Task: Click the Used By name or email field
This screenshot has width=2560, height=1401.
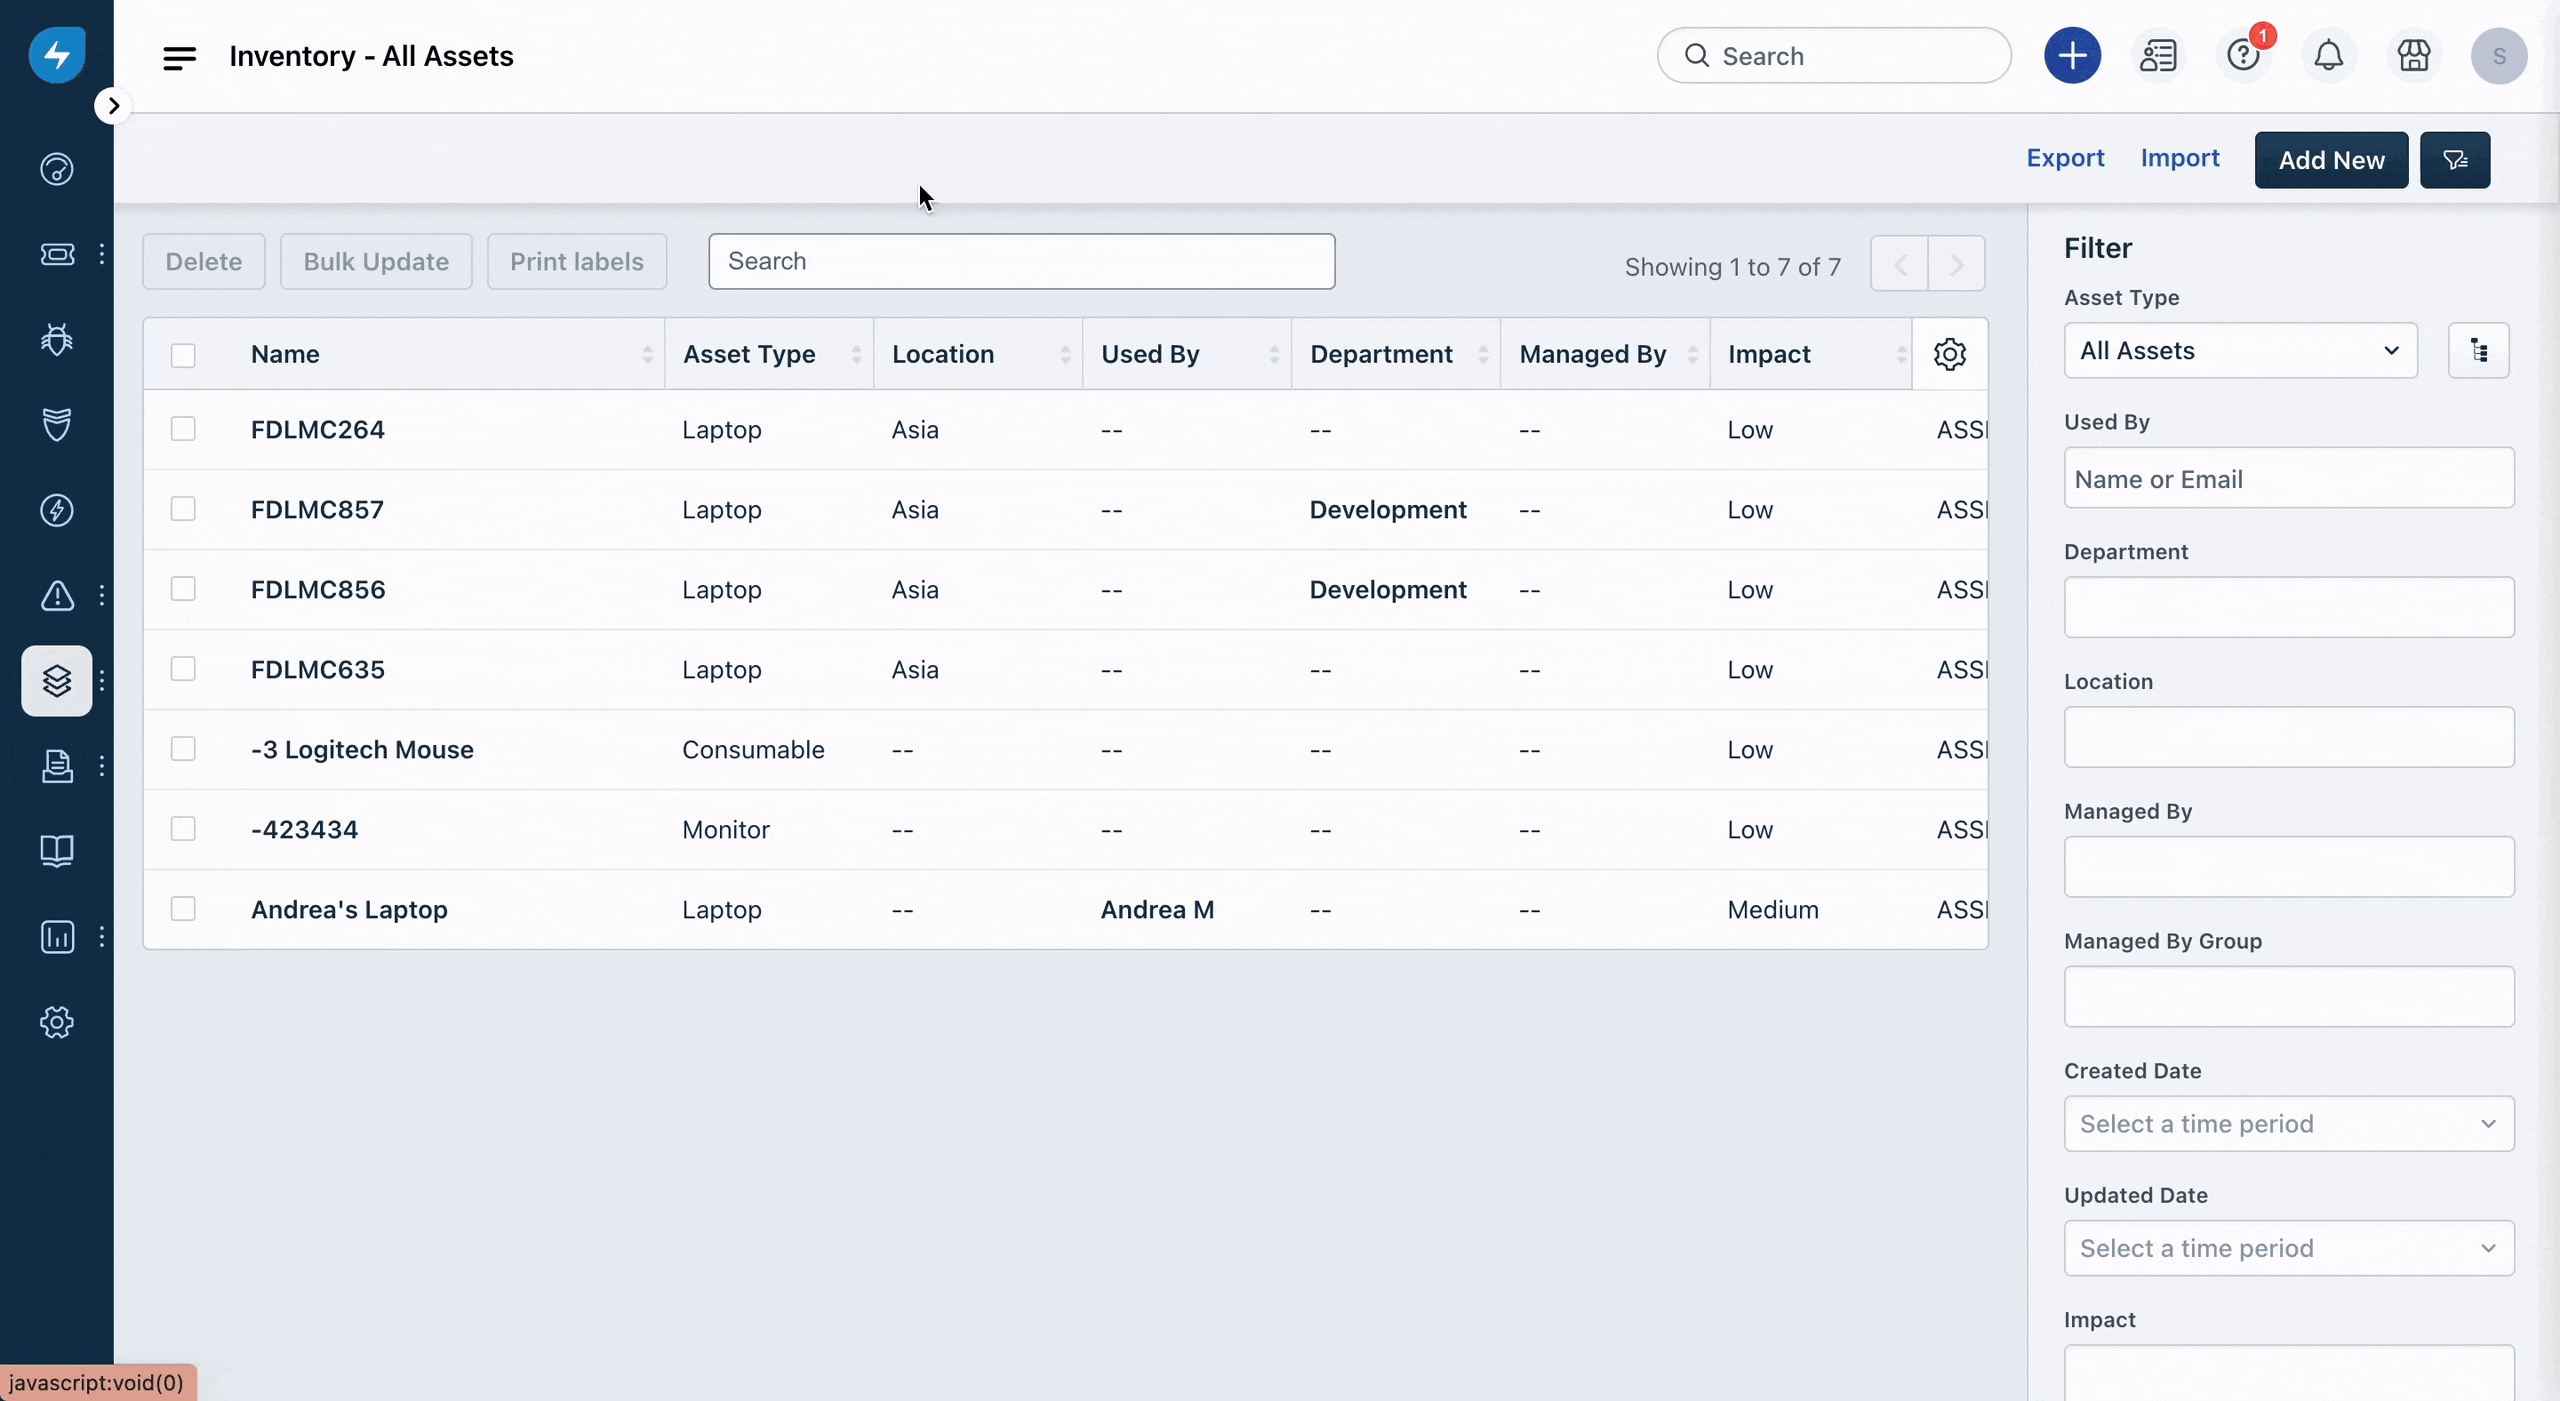Action: coord(2288,479)
